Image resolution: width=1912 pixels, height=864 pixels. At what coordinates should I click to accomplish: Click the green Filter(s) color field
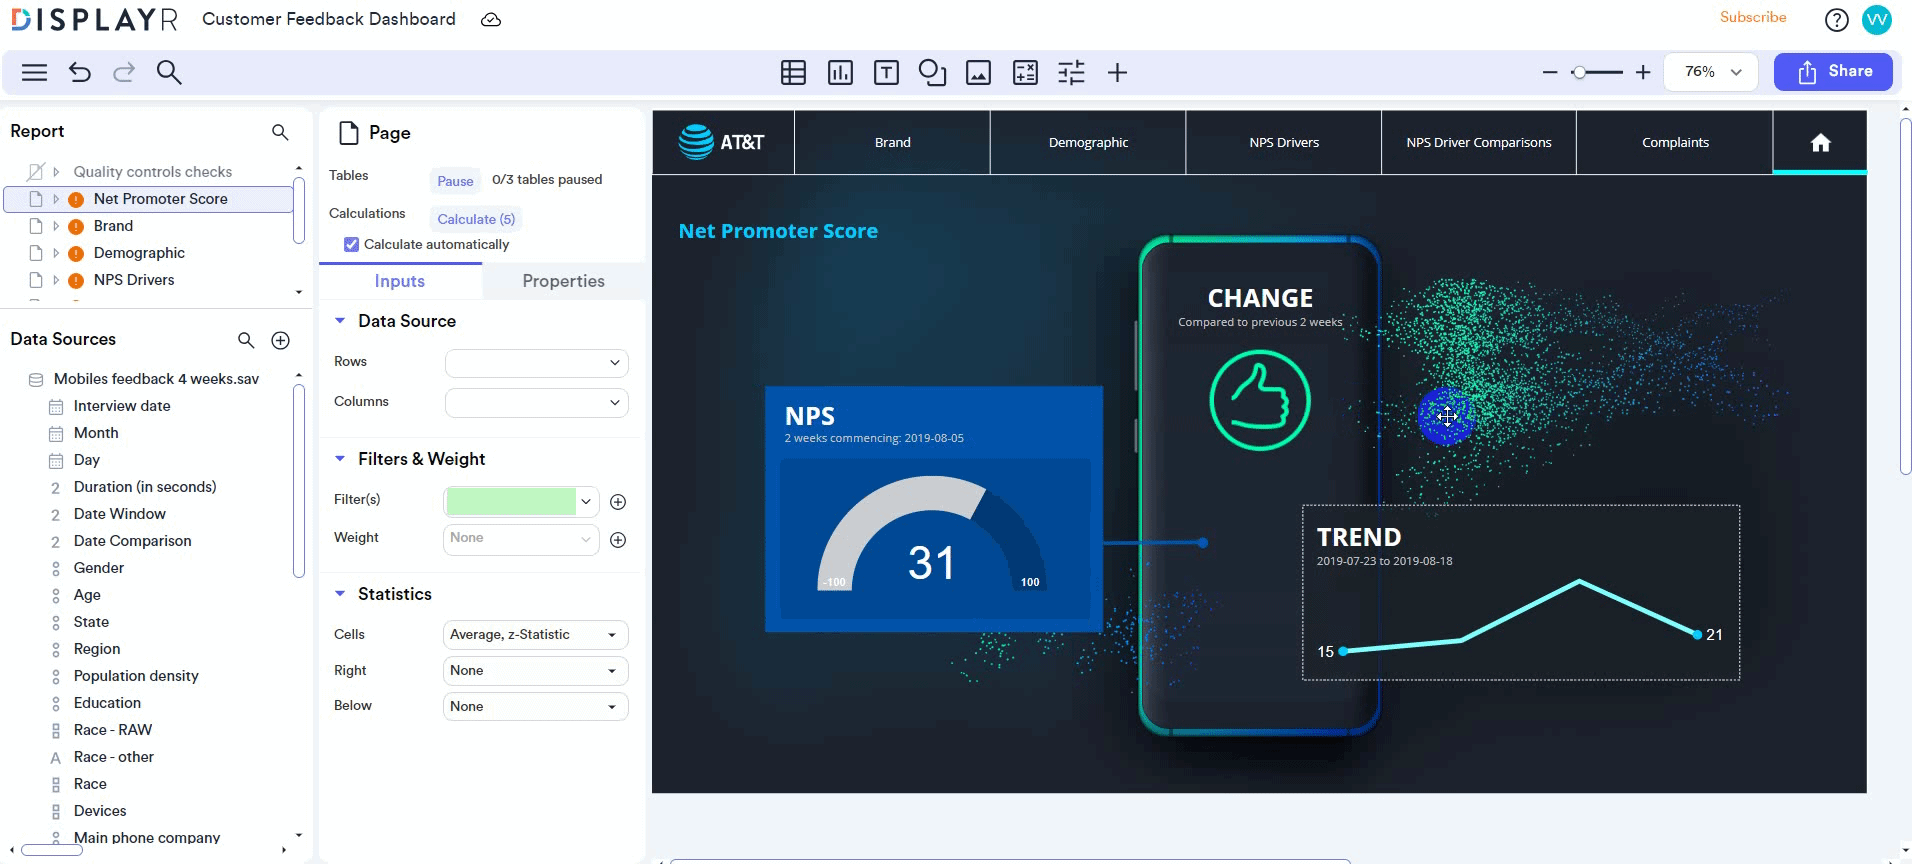coord(511,501)
